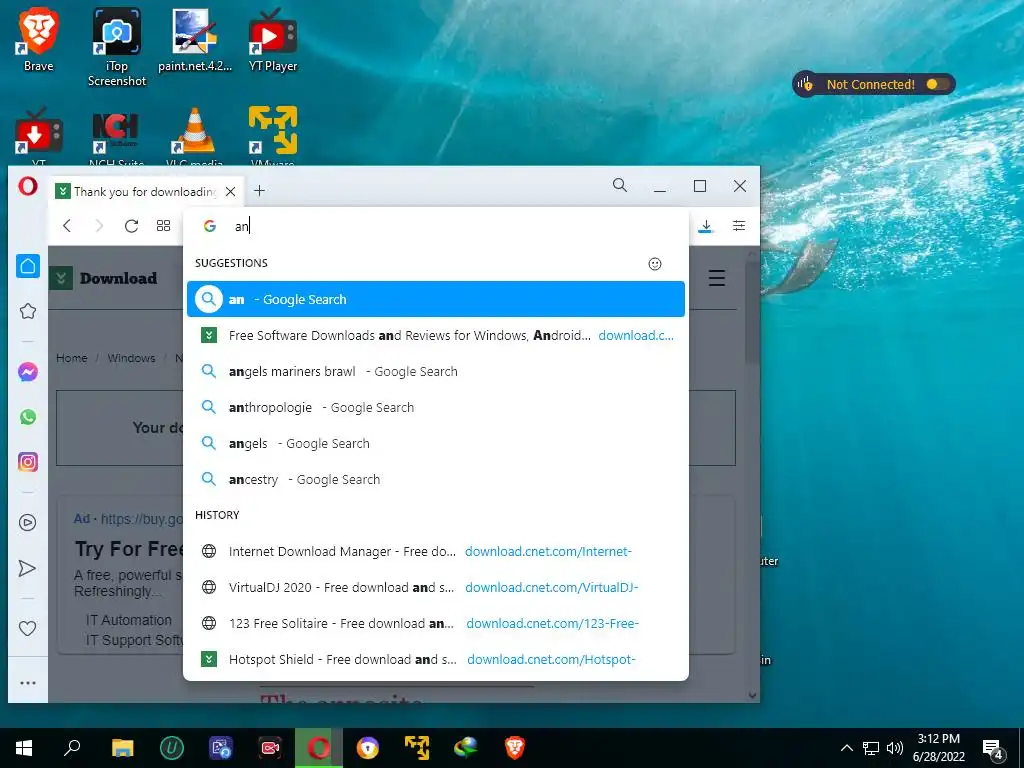Open YT Player desktop shortcut
The image size is (1024, 768).
point(273,39)
